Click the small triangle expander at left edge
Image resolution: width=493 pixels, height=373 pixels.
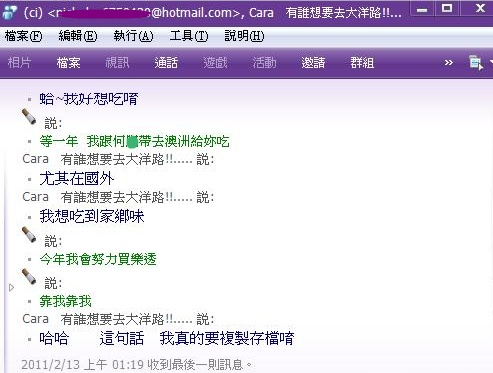click(12, 287)
